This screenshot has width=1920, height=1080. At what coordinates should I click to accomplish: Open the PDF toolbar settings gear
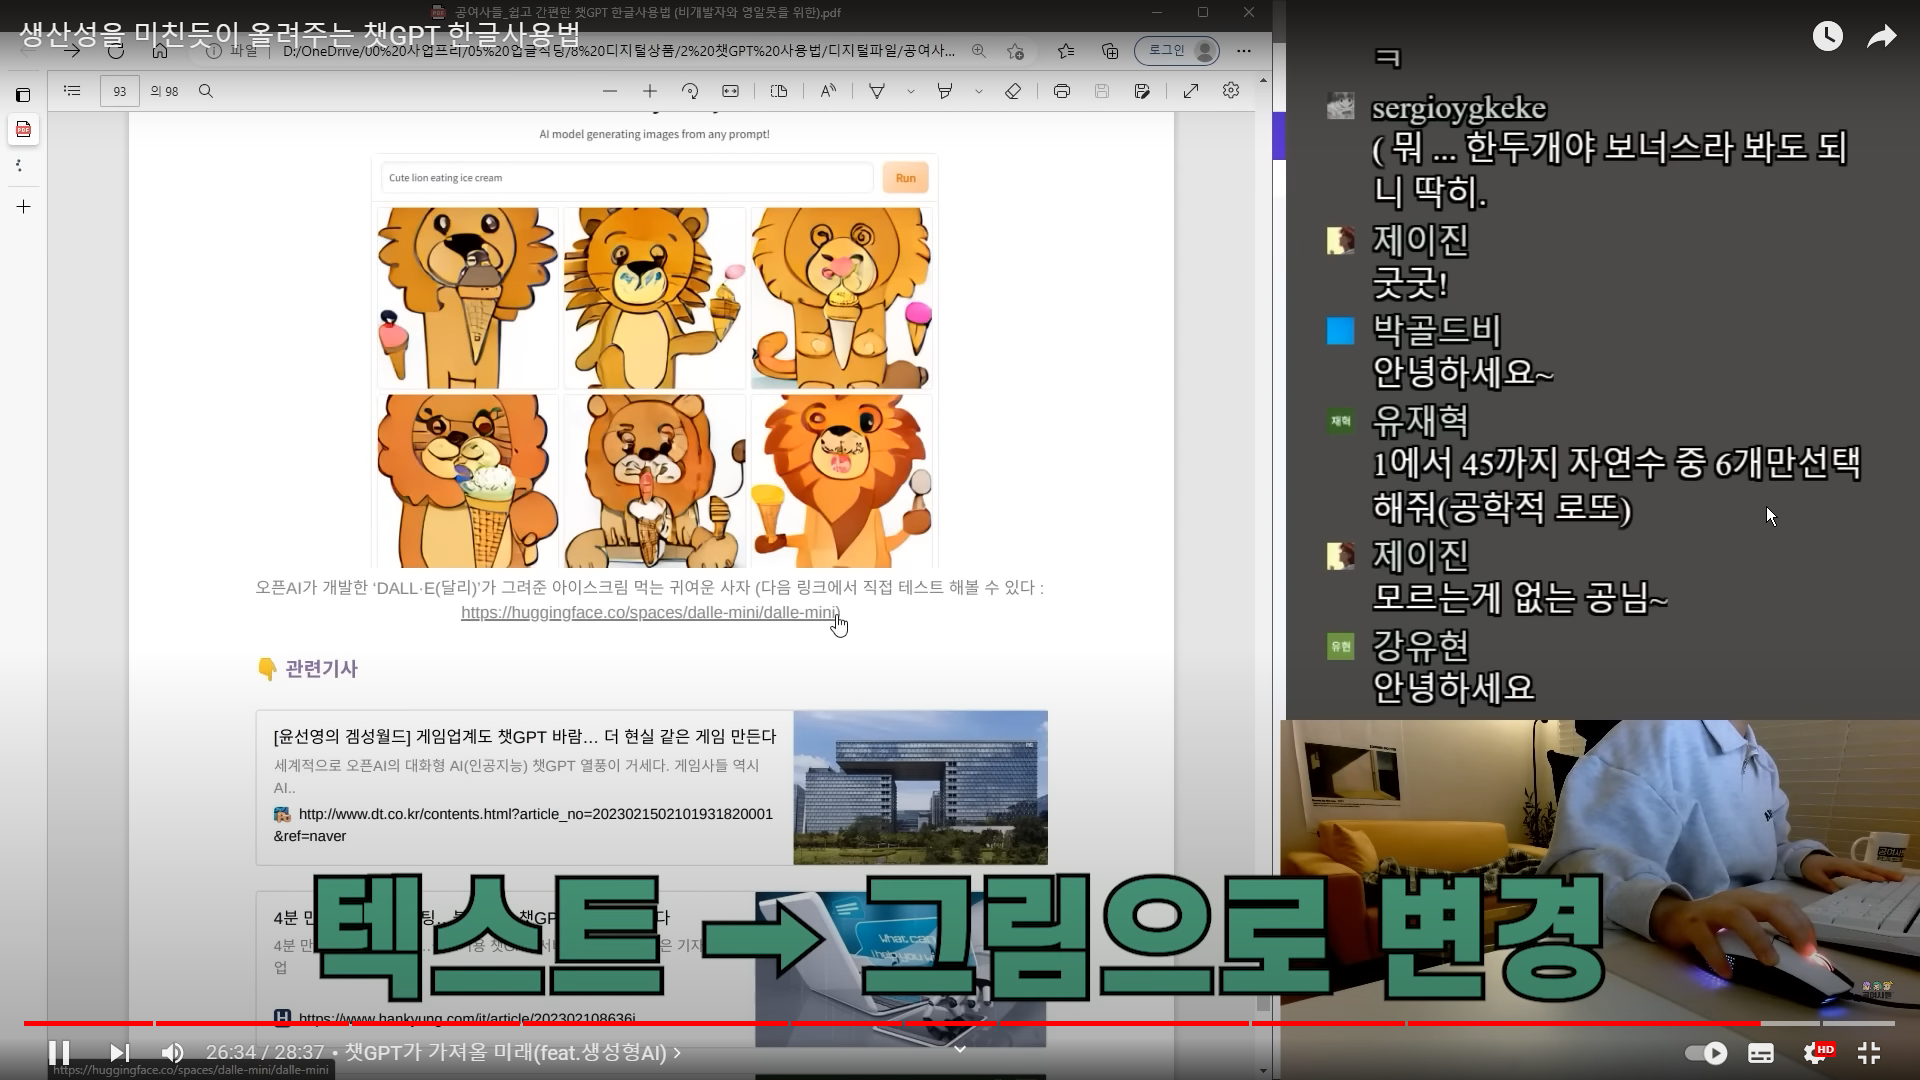click(x=1231, y=91)
